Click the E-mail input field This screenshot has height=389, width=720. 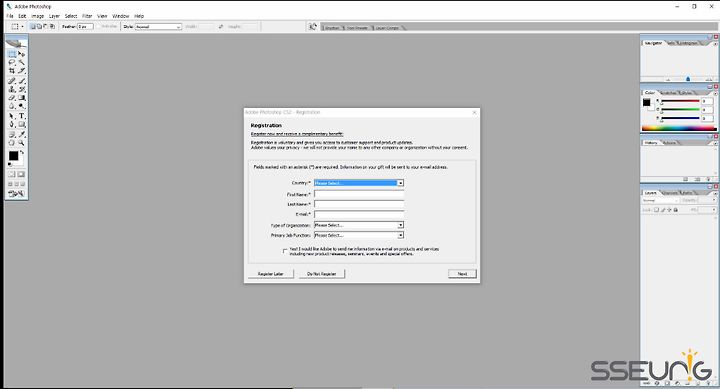coord(359,214)
